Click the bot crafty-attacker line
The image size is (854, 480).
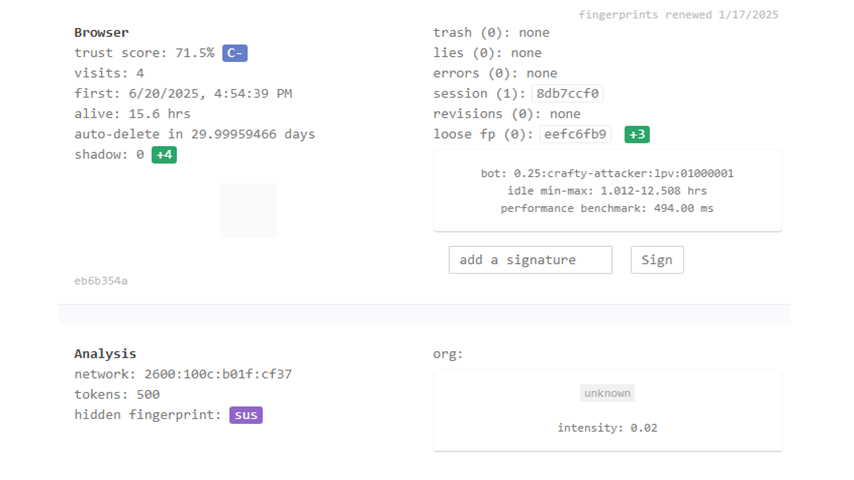click(x=607, y=173)
